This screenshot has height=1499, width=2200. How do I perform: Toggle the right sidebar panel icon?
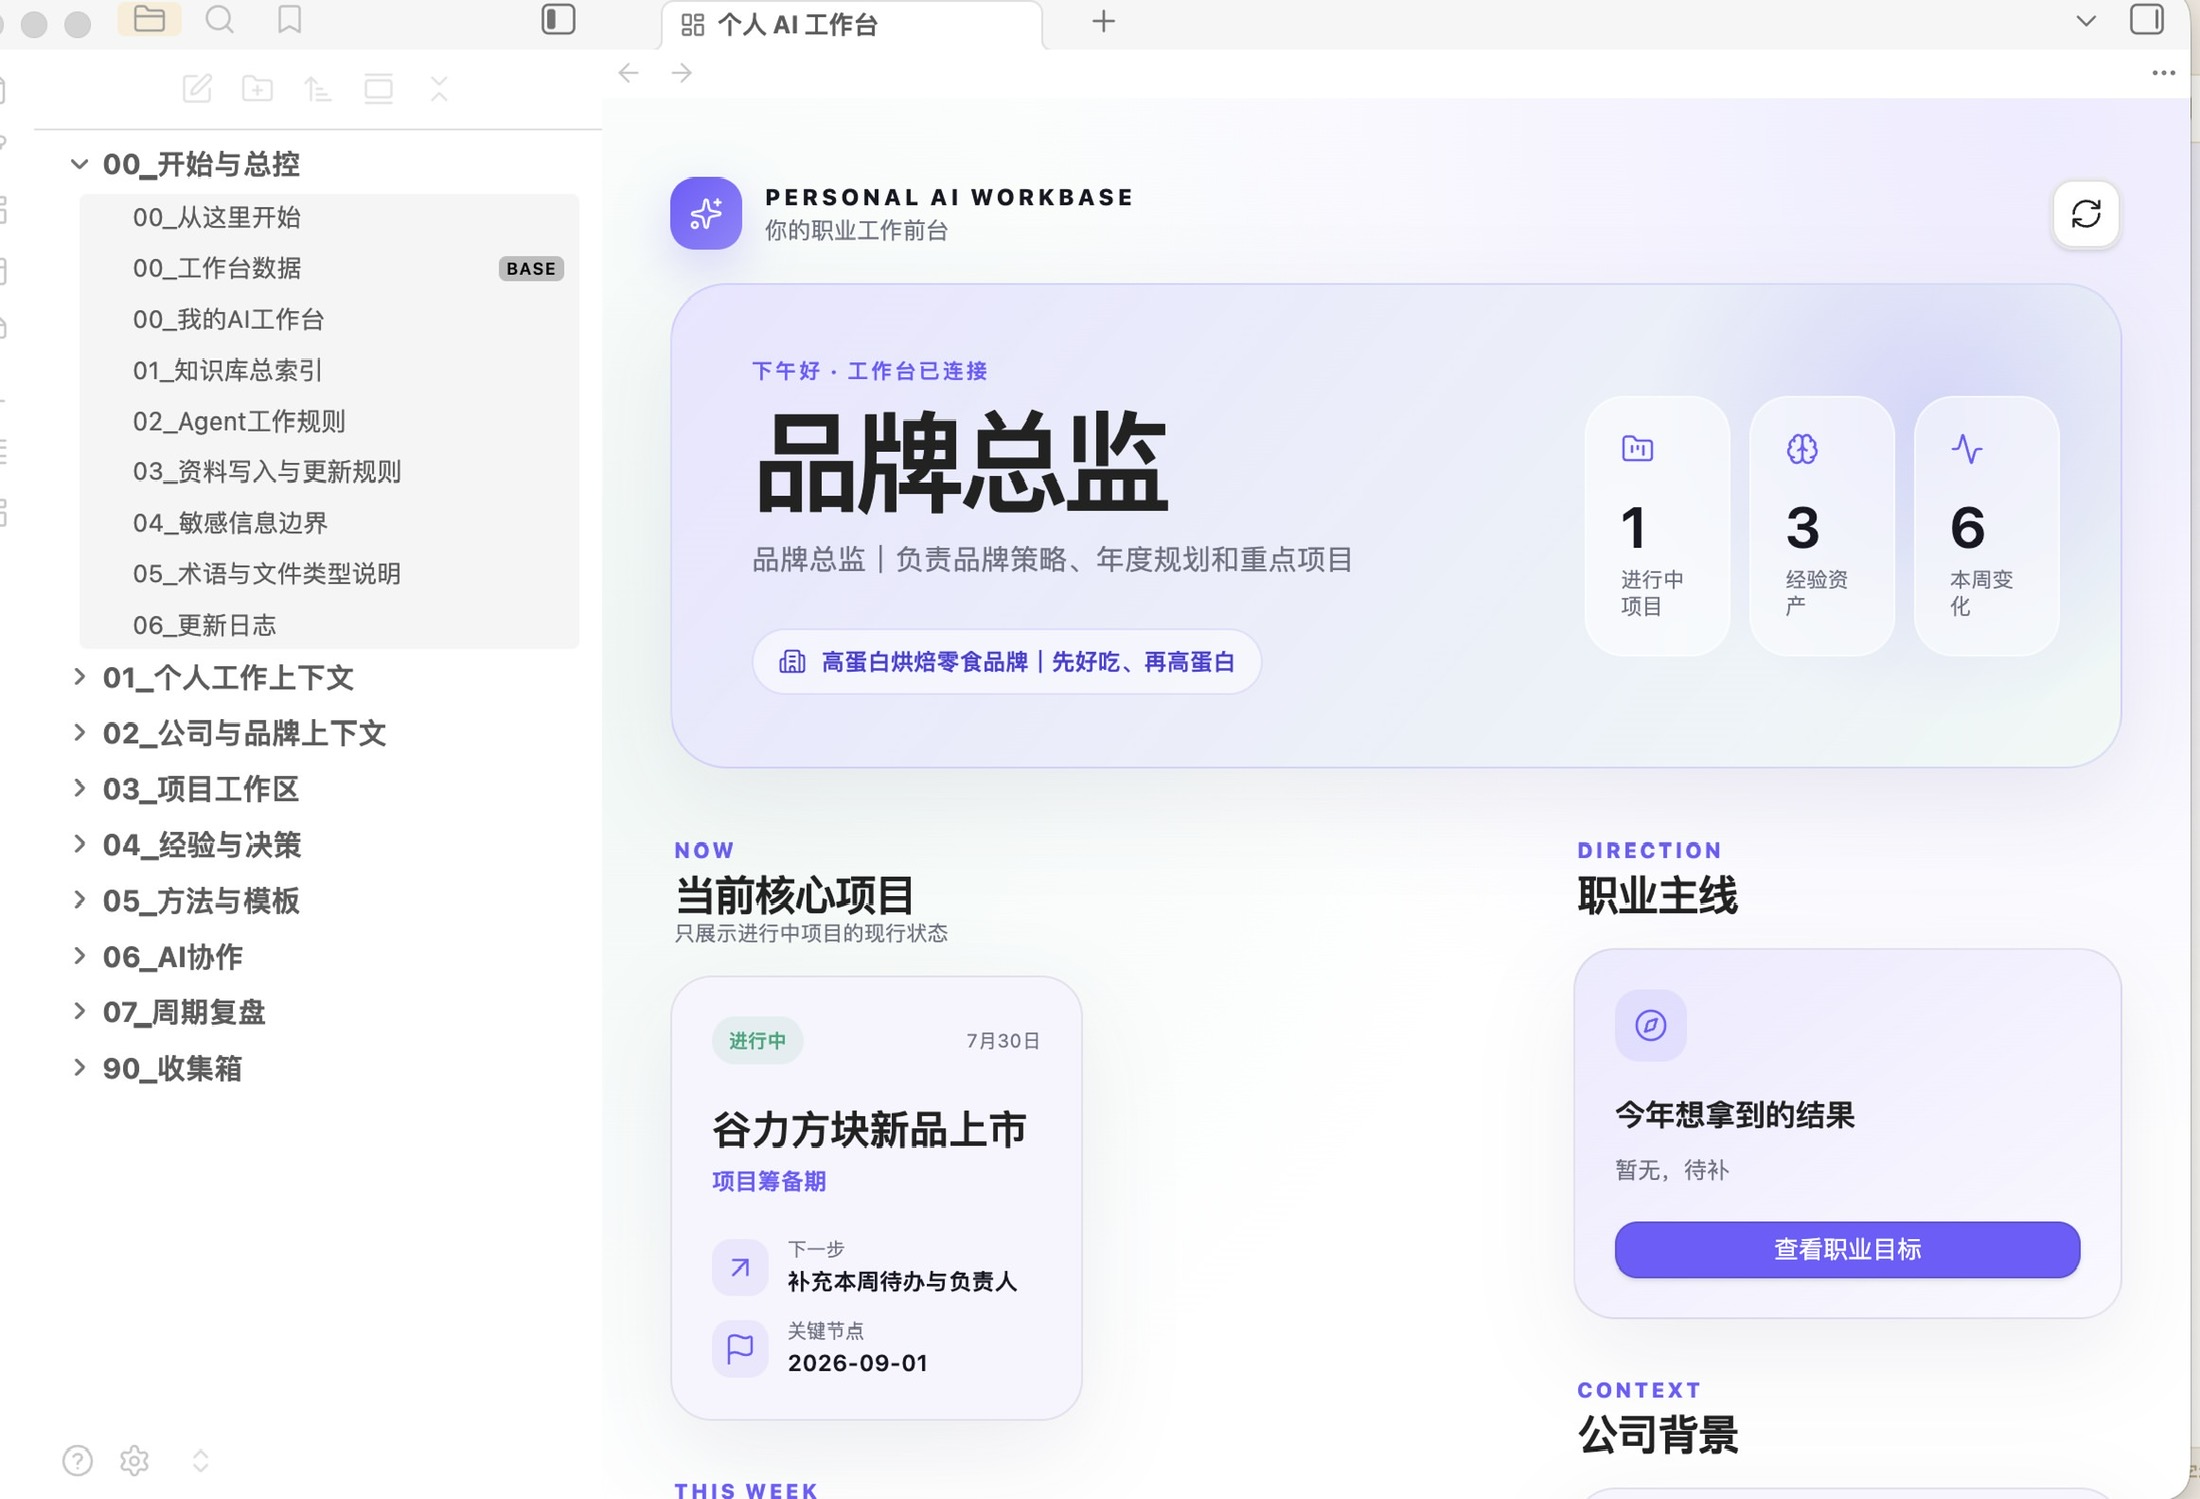tap(2146, 19)
